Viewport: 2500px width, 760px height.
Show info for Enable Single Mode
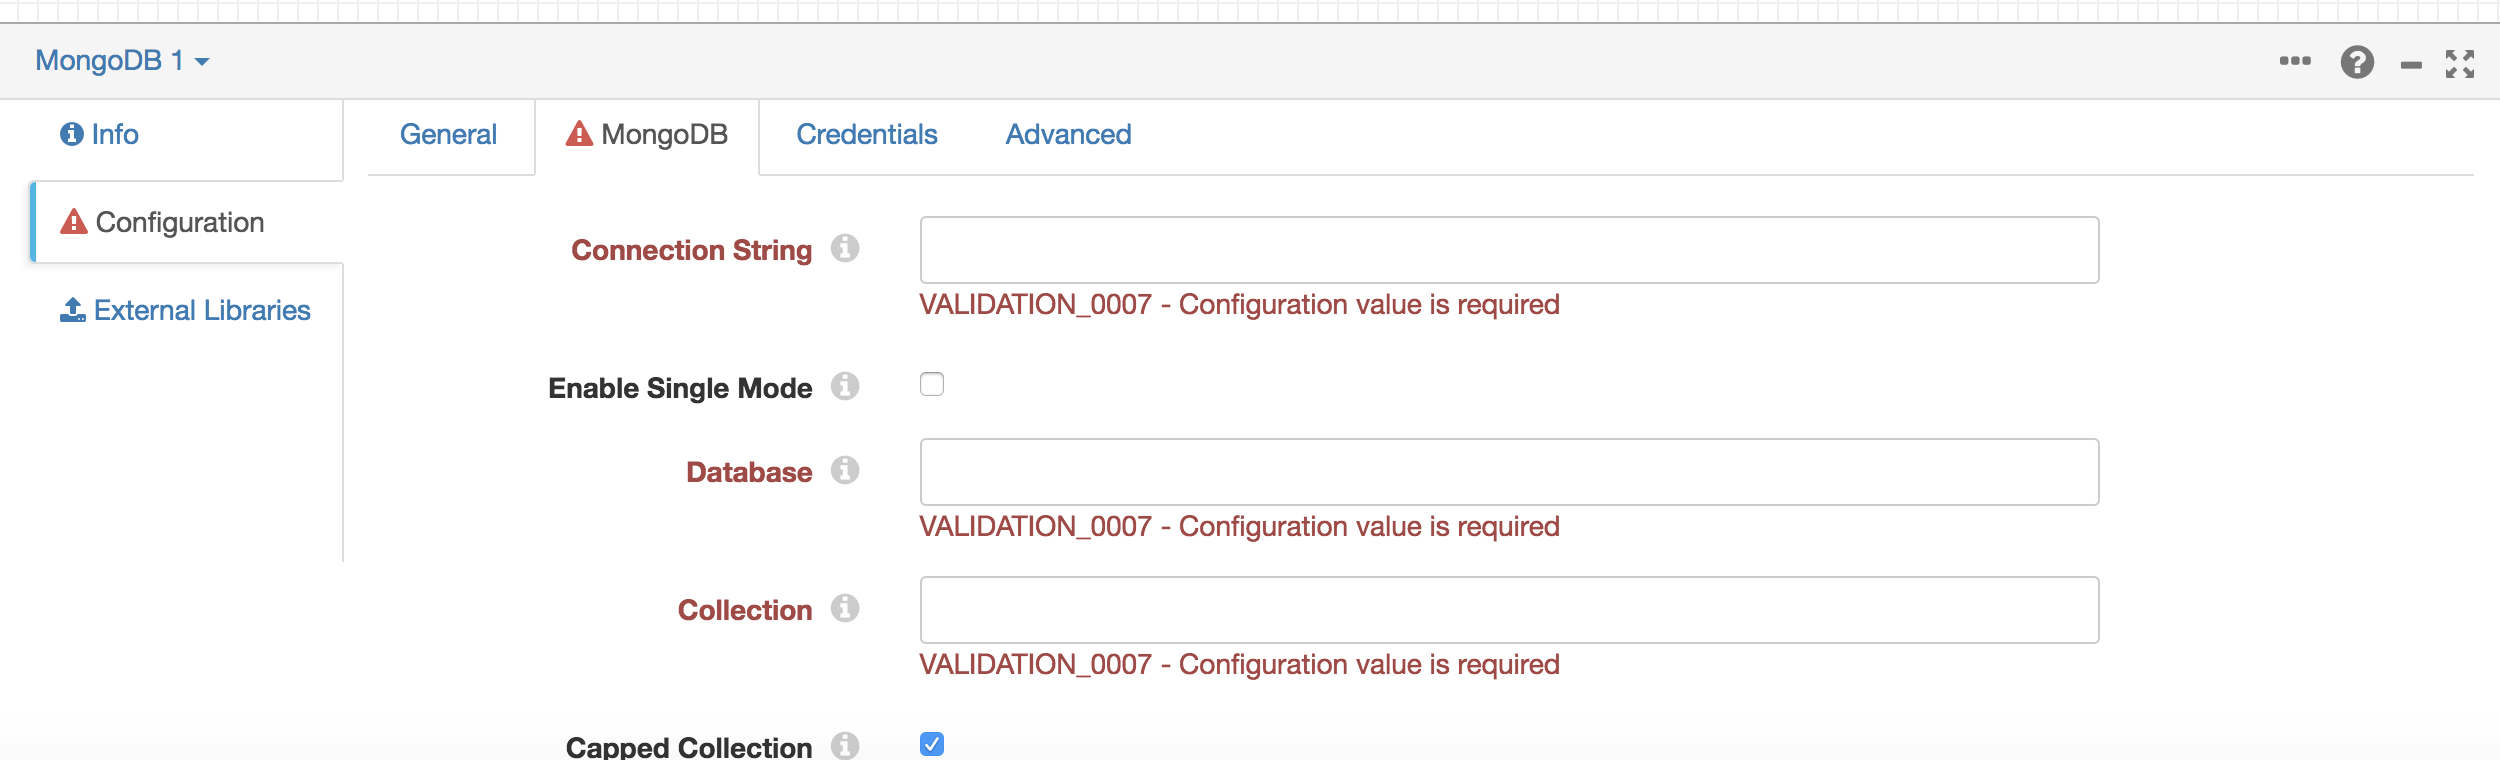pyautogui.click(x=845, y=386)
